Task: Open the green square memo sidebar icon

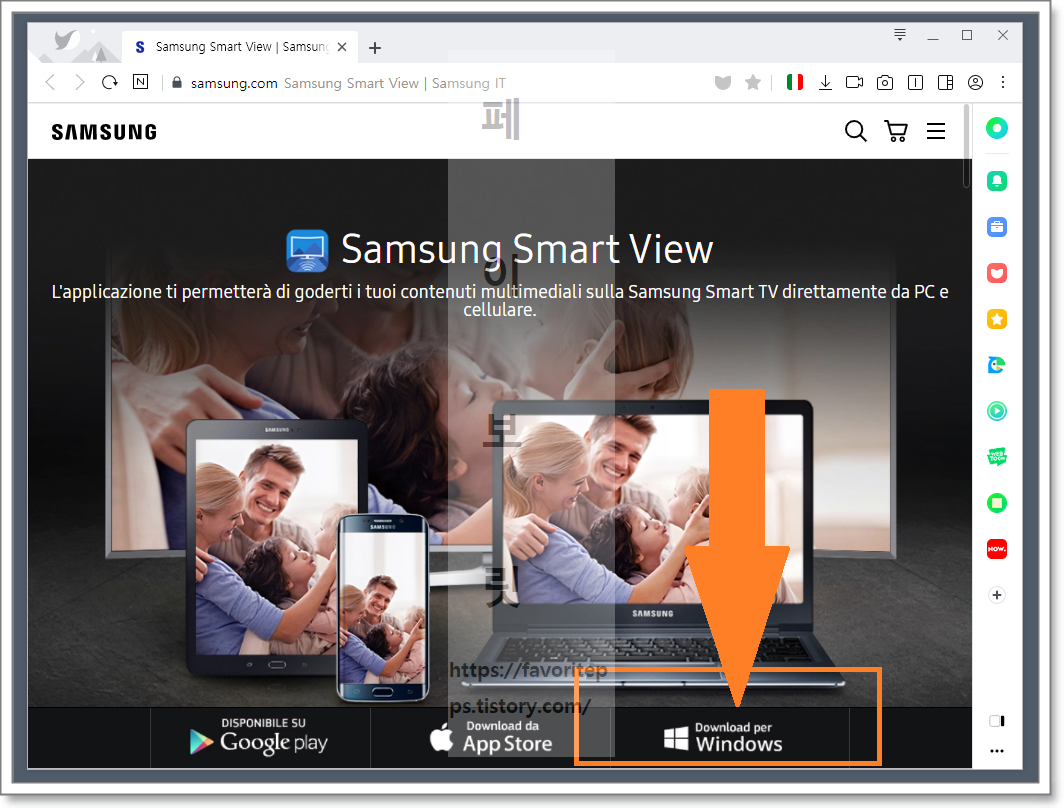Action: tap(996, 503)
